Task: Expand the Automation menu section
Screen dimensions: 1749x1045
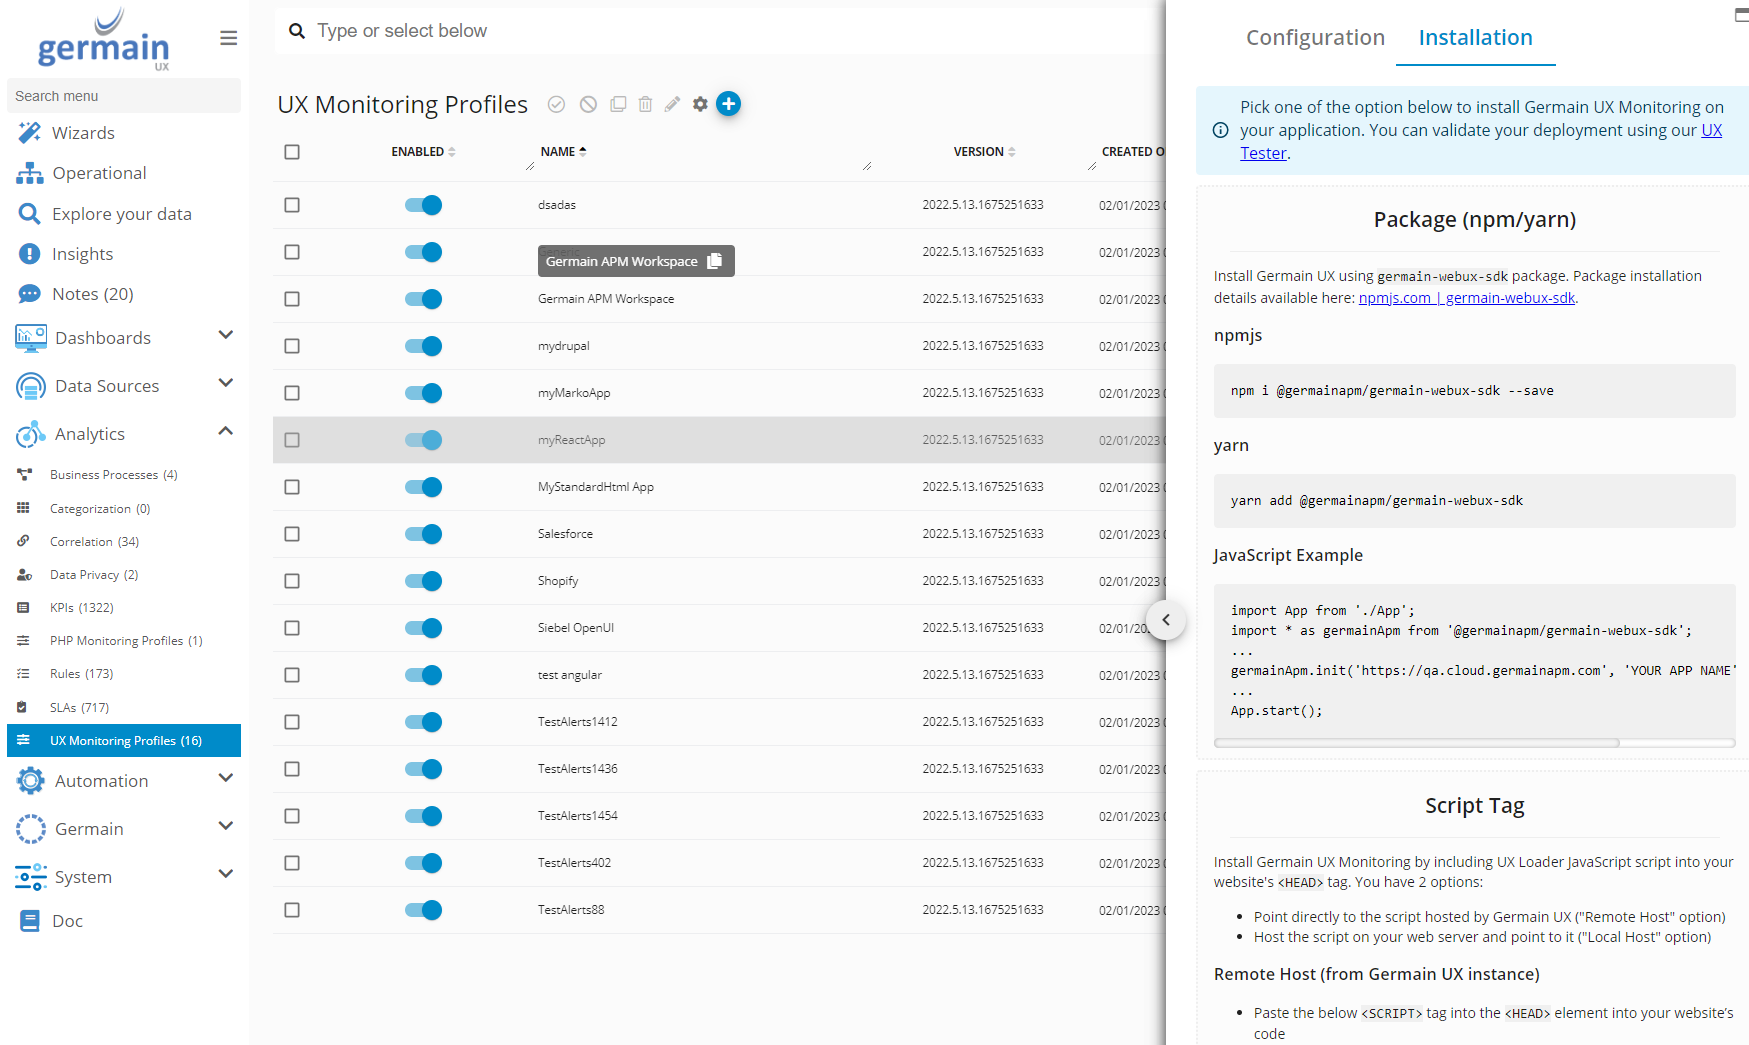Action: [x=225, y=779]
